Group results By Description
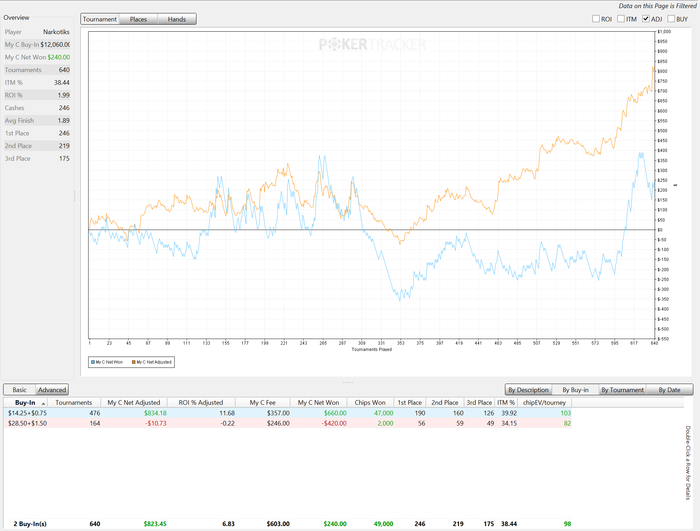 click(528, 389)
